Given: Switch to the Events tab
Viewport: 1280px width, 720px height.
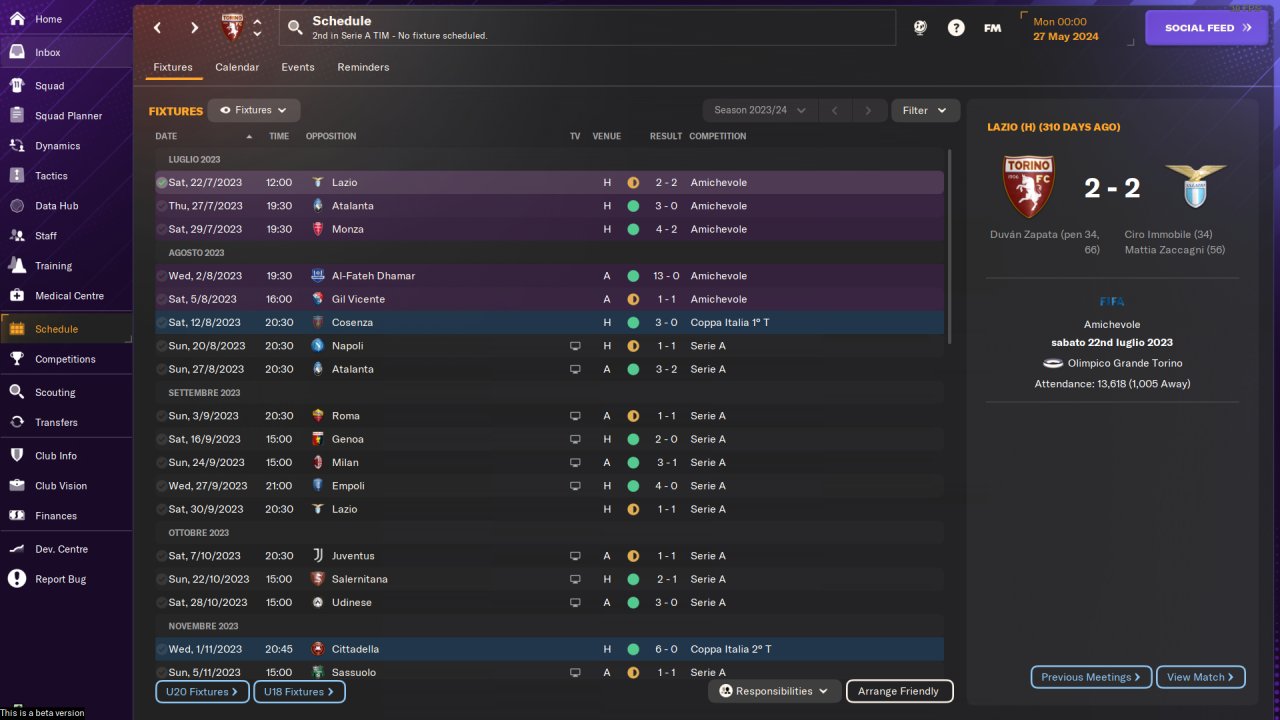Looking at the screenshot, I should (x=298, y=67).
